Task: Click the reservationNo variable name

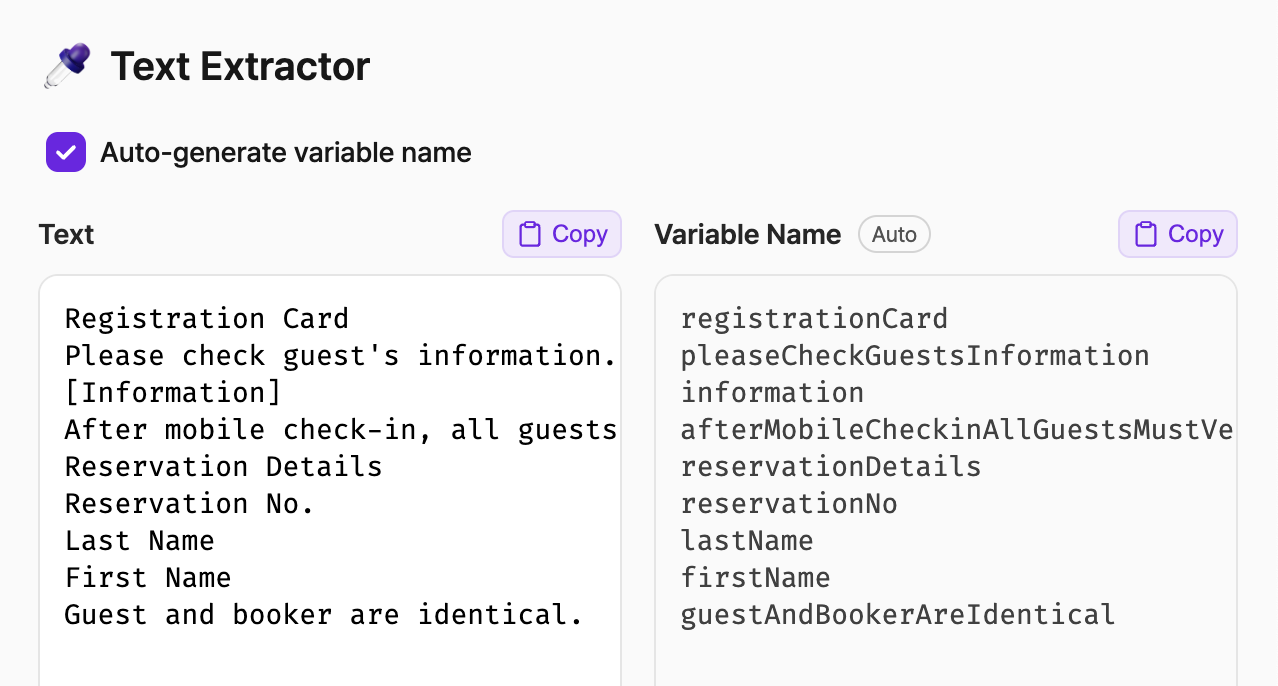Action: [x=789, y=504]
